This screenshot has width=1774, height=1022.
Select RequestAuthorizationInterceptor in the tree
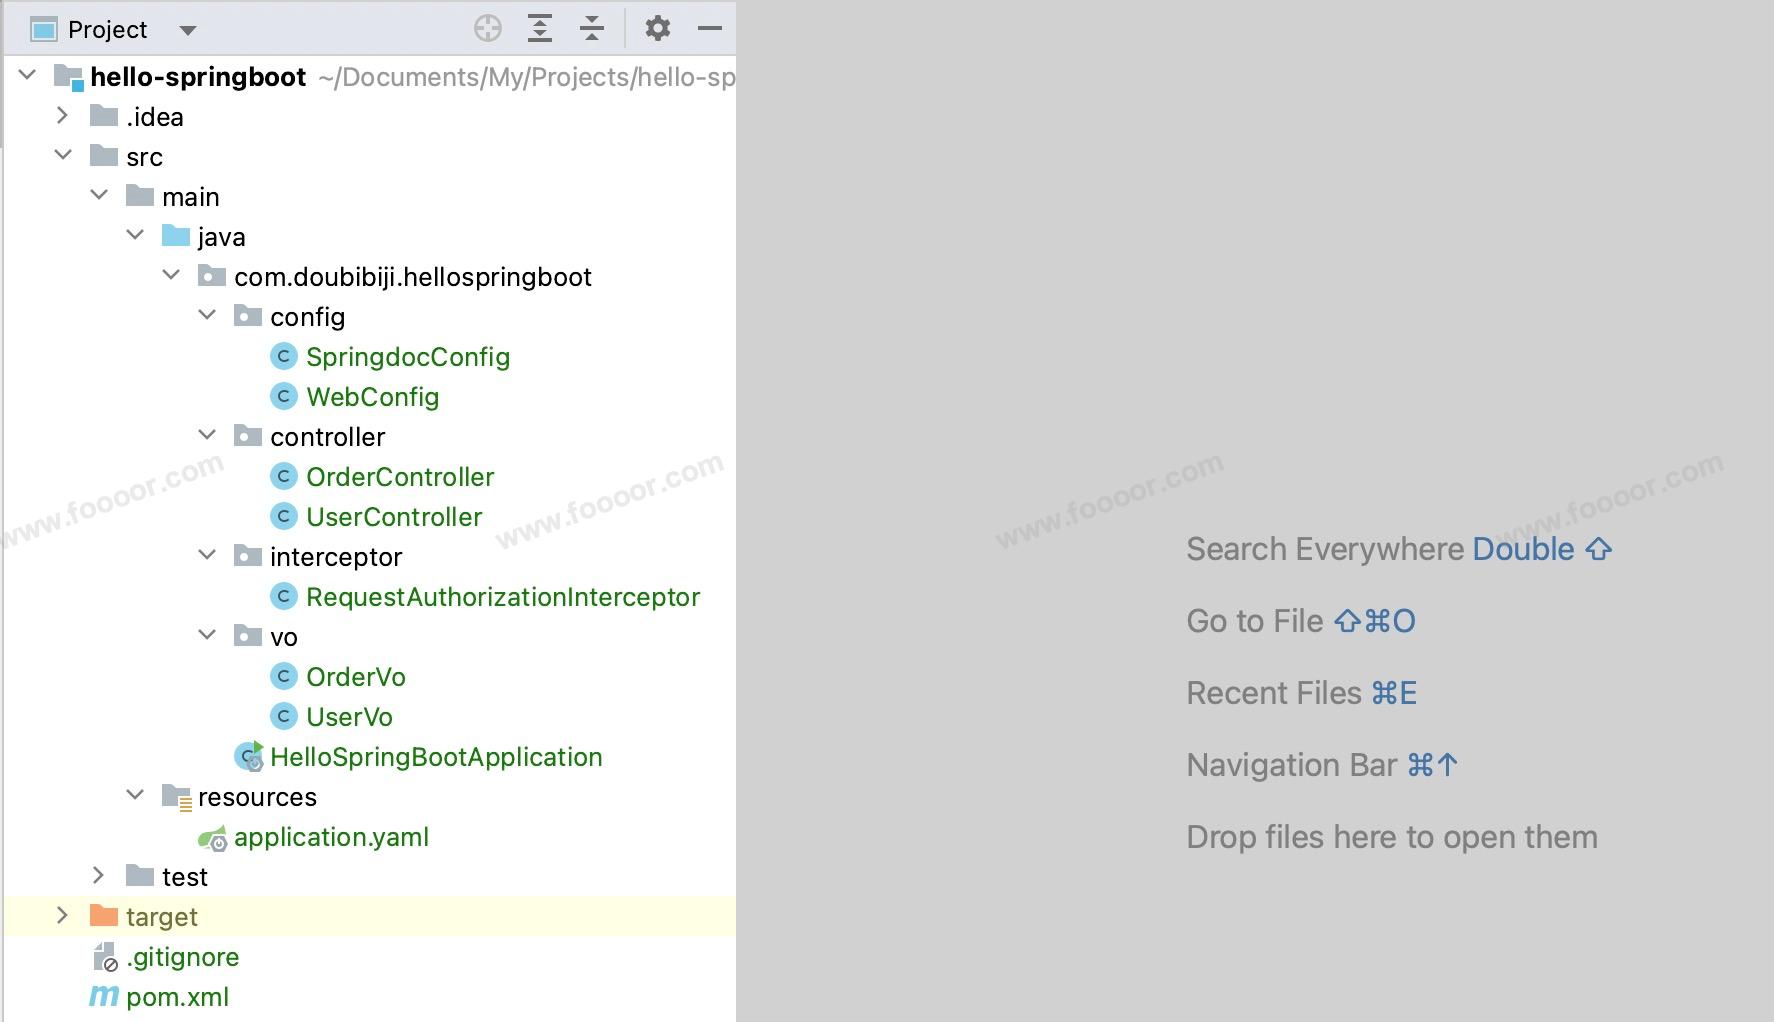(502, 597)
